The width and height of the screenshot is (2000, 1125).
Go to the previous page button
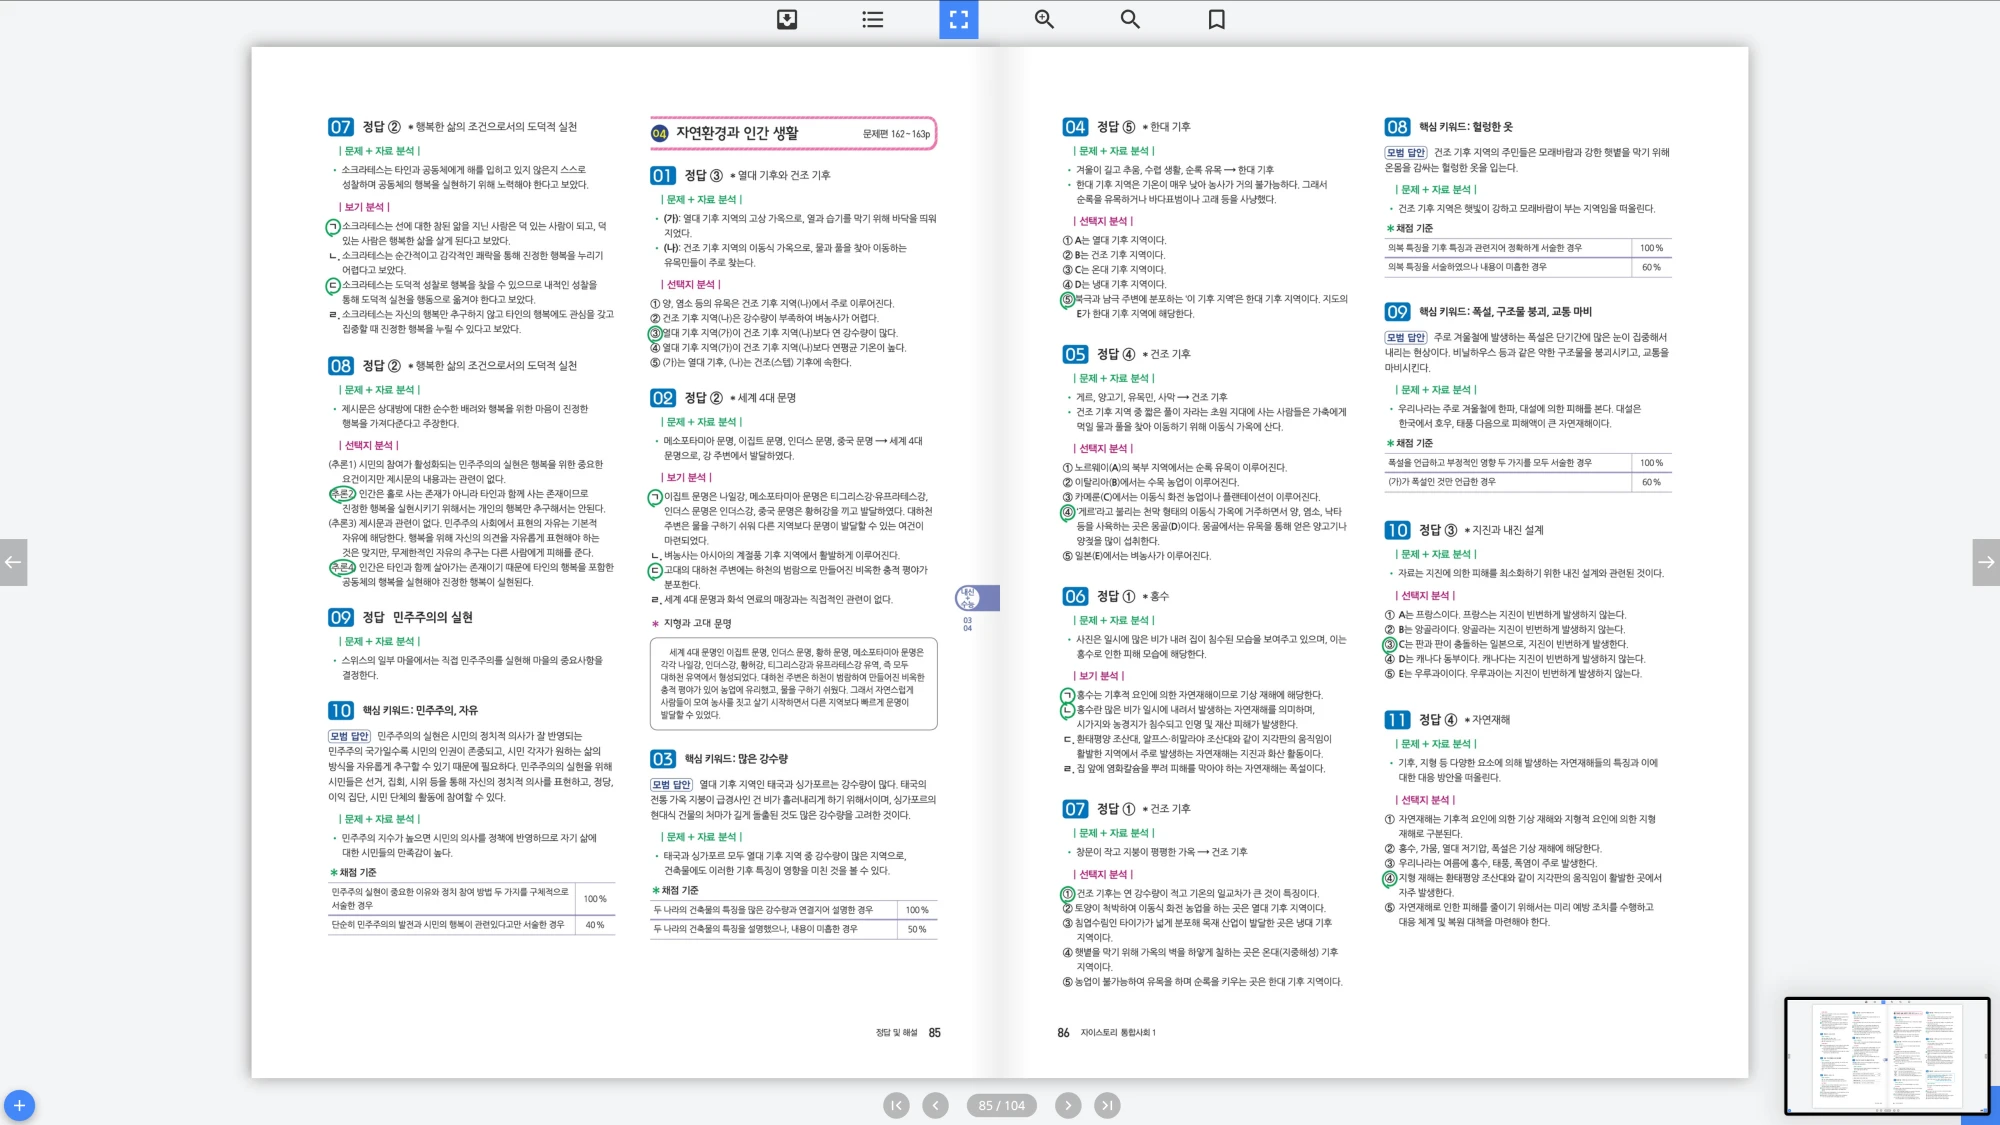935,1105
